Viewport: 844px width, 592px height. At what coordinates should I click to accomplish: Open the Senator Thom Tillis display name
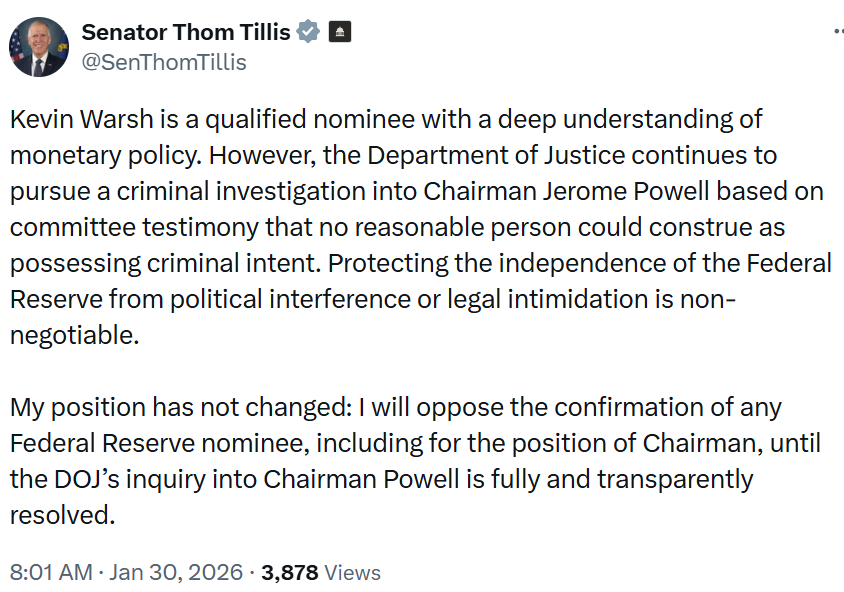[x=186, y=32]
